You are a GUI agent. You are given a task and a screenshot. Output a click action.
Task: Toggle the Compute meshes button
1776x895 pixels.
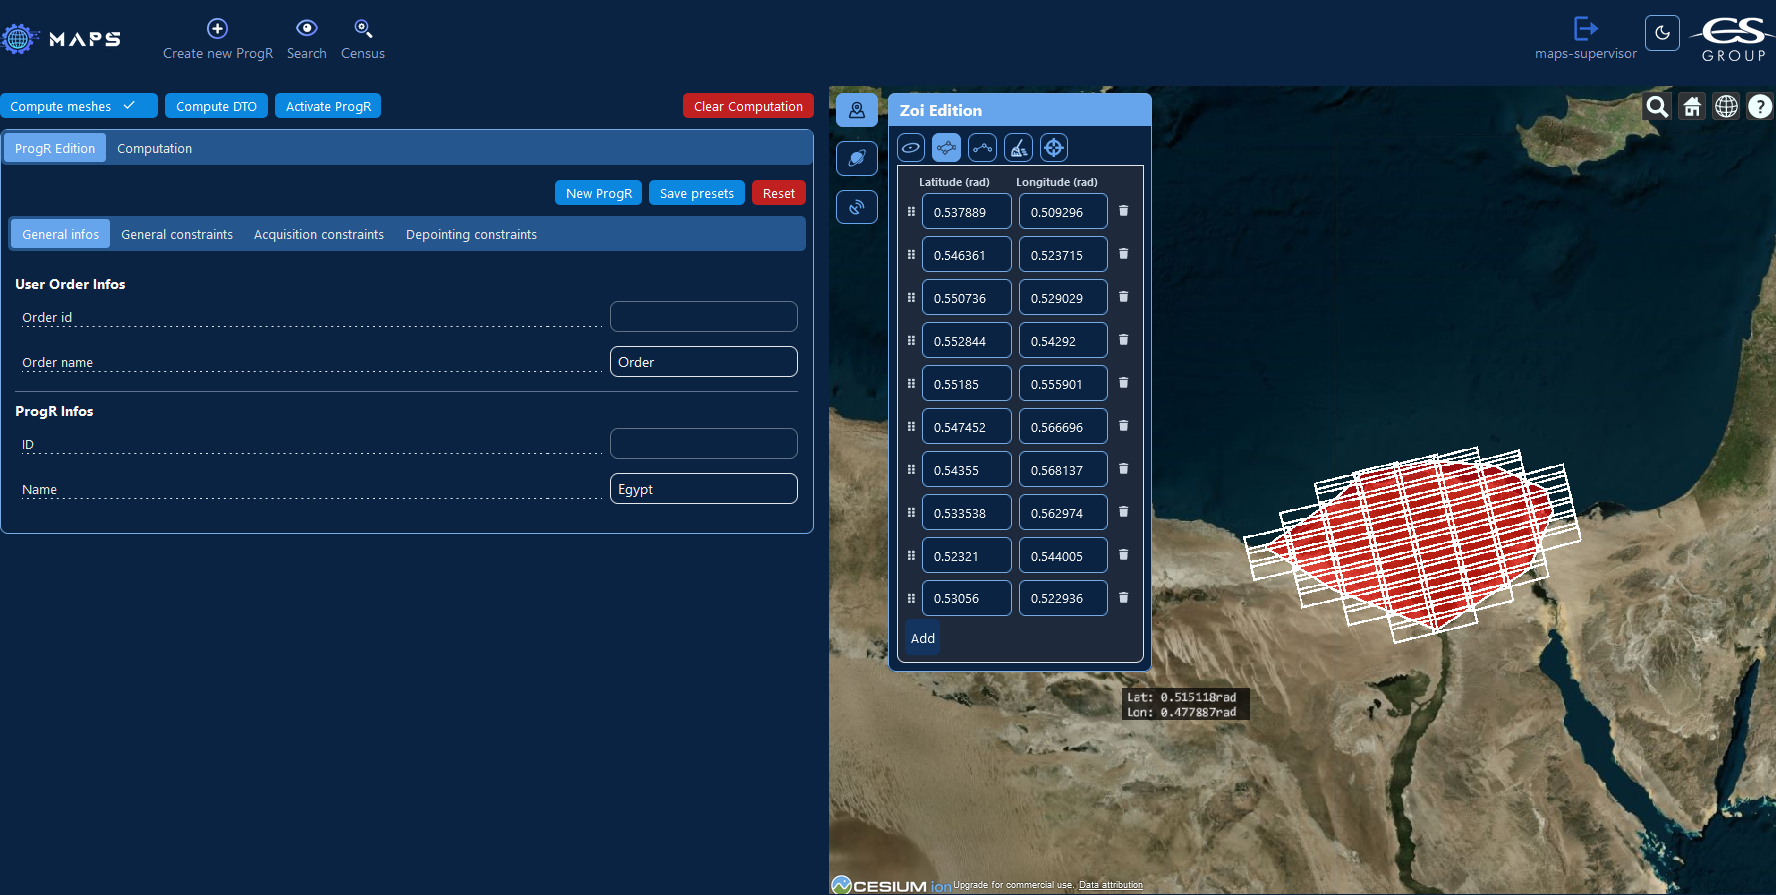[78, 106]
